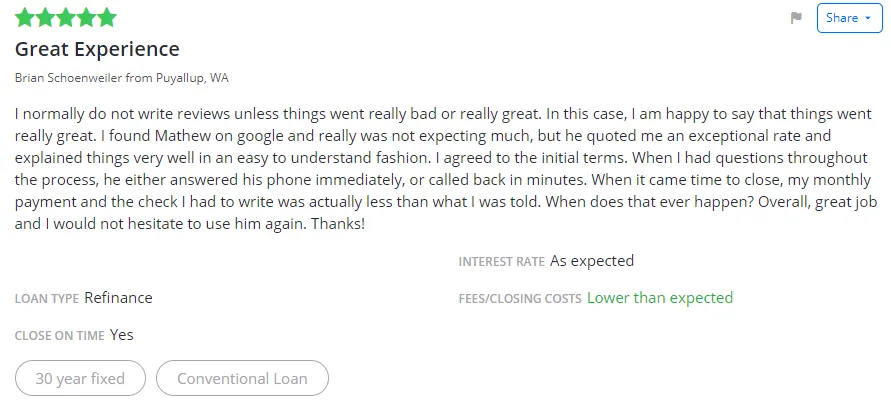
Task: Click the "Great Experience" review title
Action: point(97,49)
